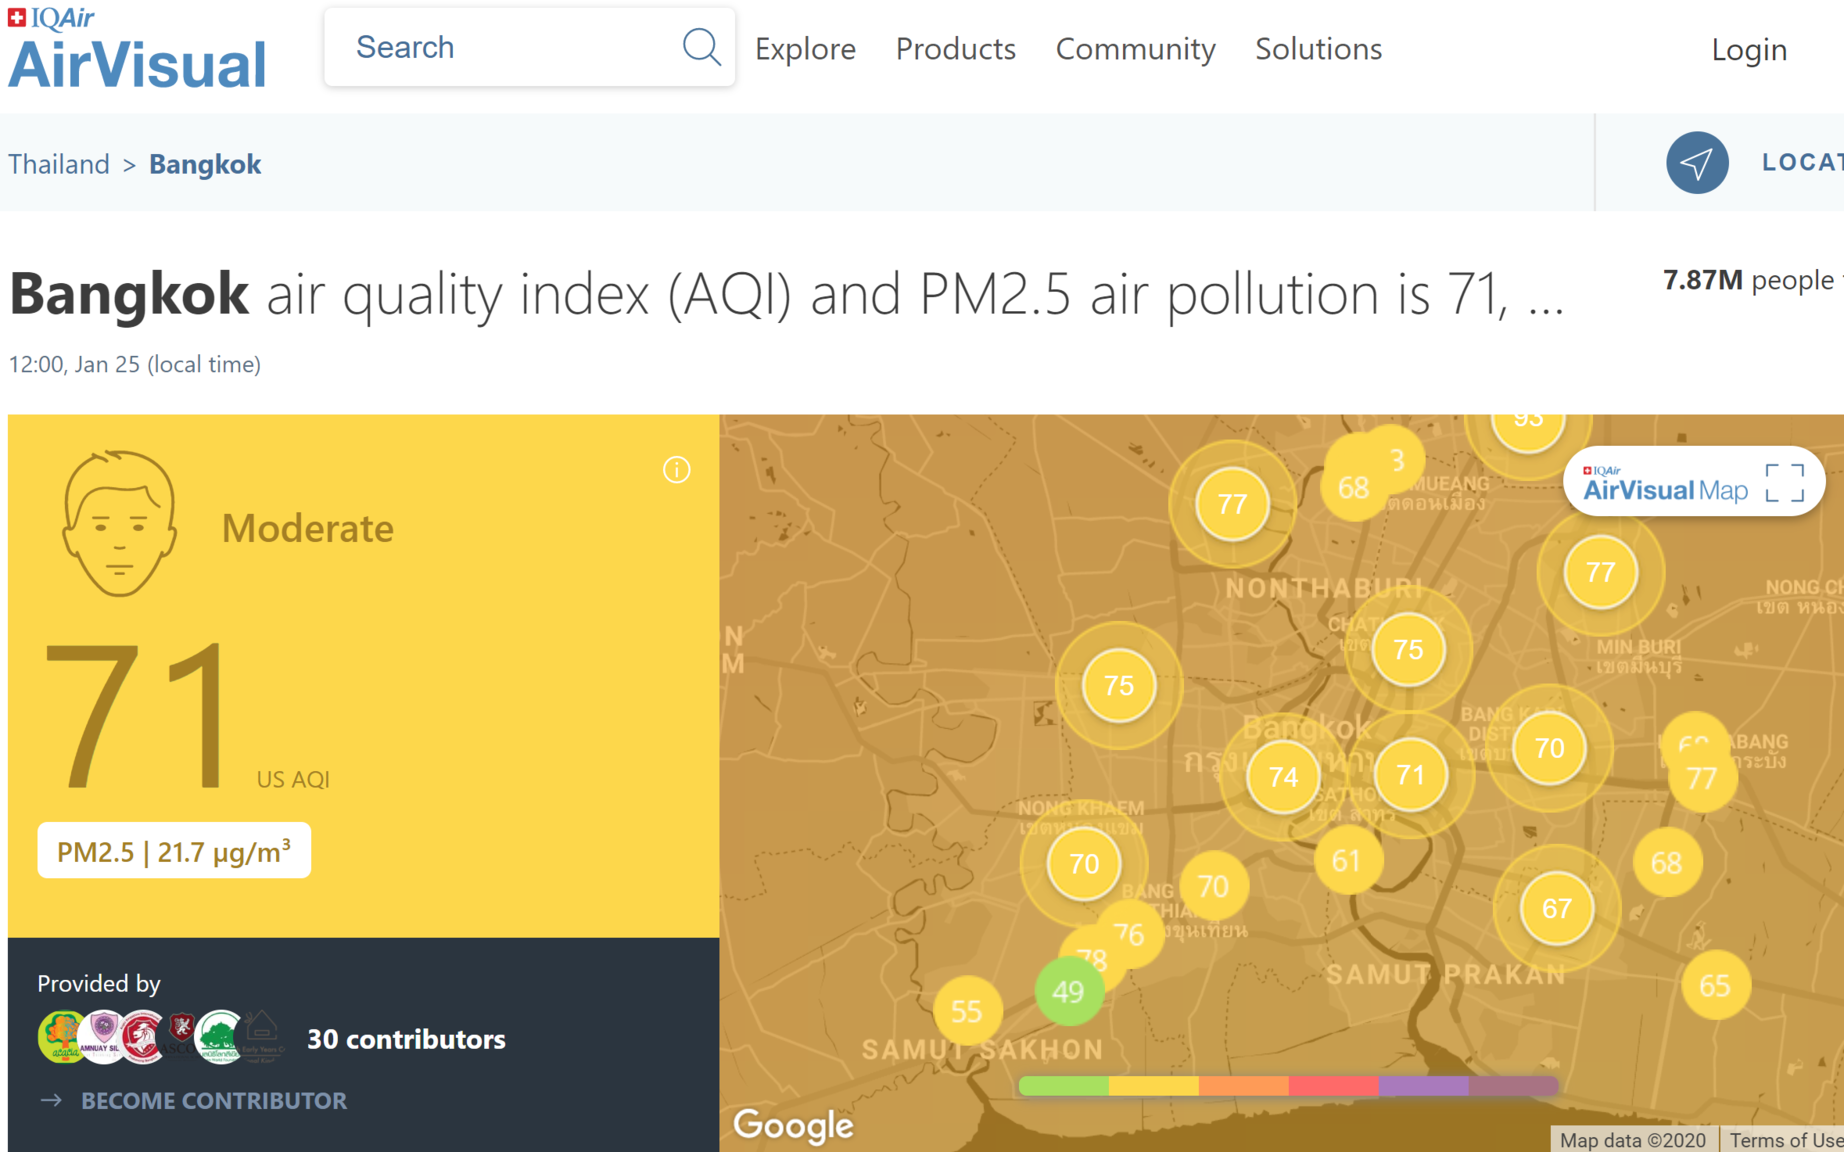The image size is (1844, 1152).
Task: Click the IQAir AirVisual logo
Action: [137, 48]
